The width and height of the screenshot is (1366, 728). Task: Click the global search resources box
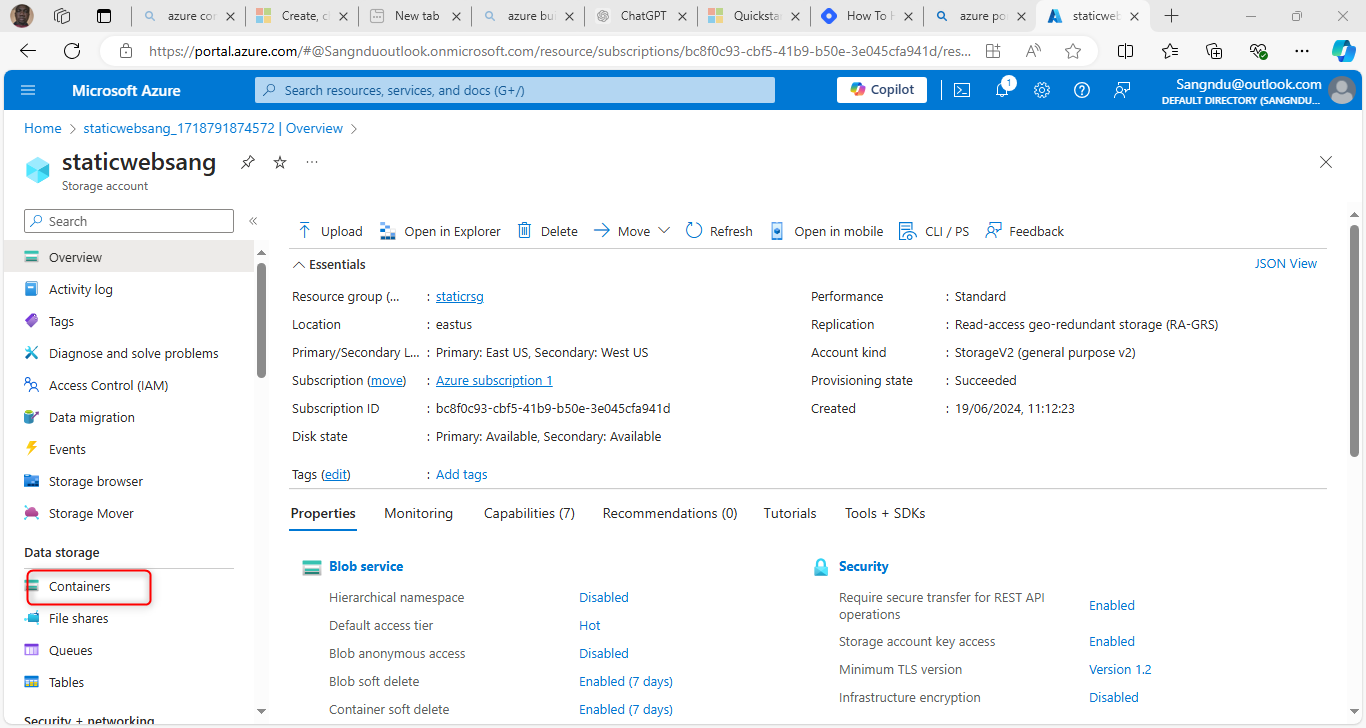point(515,90)
